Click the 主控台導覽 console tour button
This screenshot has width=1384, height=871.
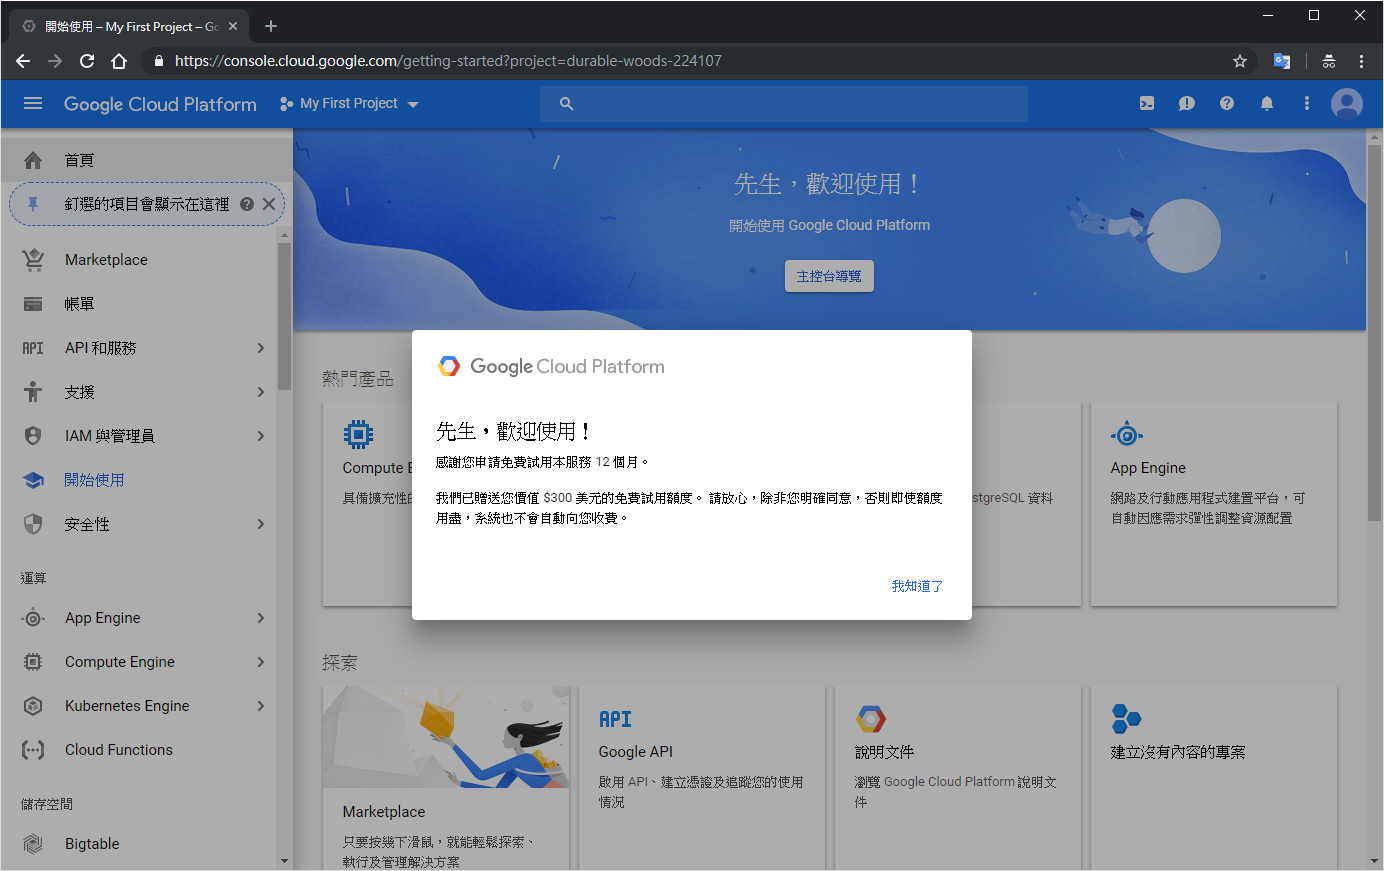pos(829,276)
